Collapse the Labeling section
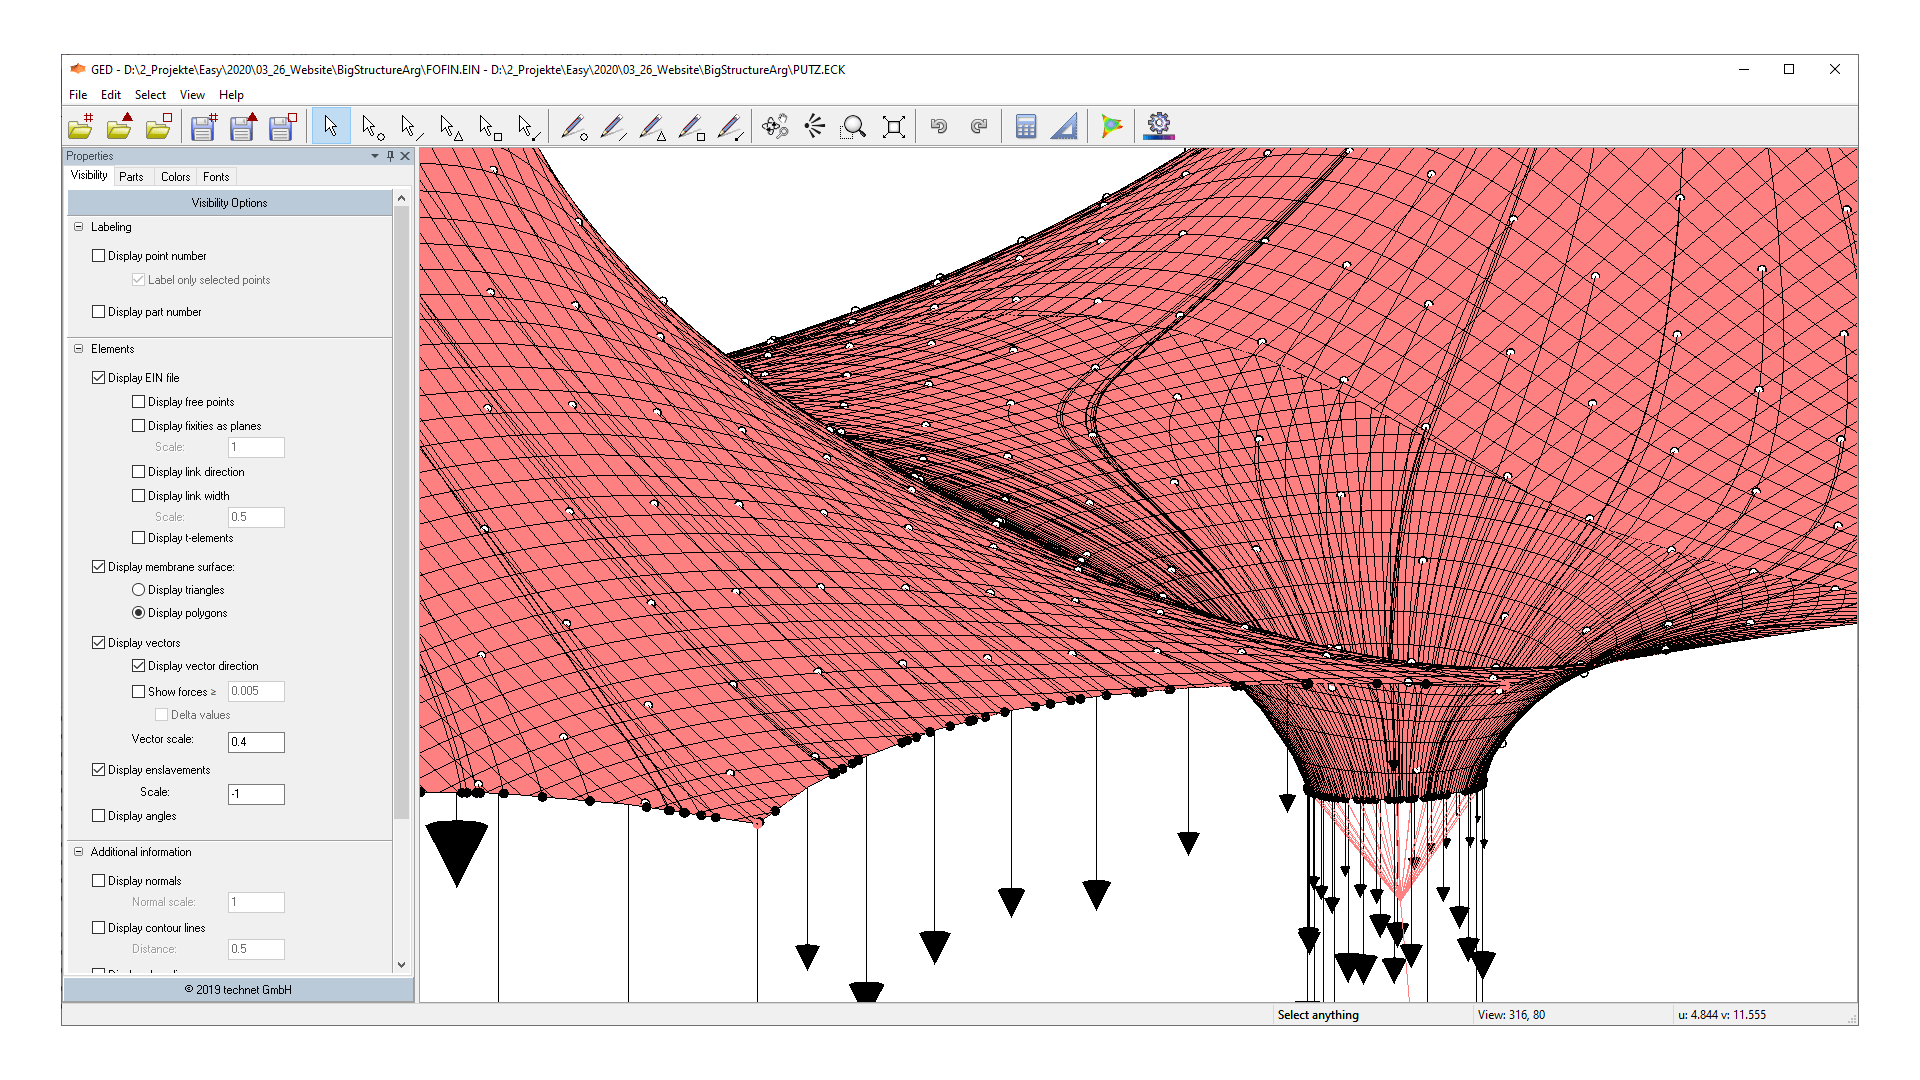 click(x=78, y=226)
